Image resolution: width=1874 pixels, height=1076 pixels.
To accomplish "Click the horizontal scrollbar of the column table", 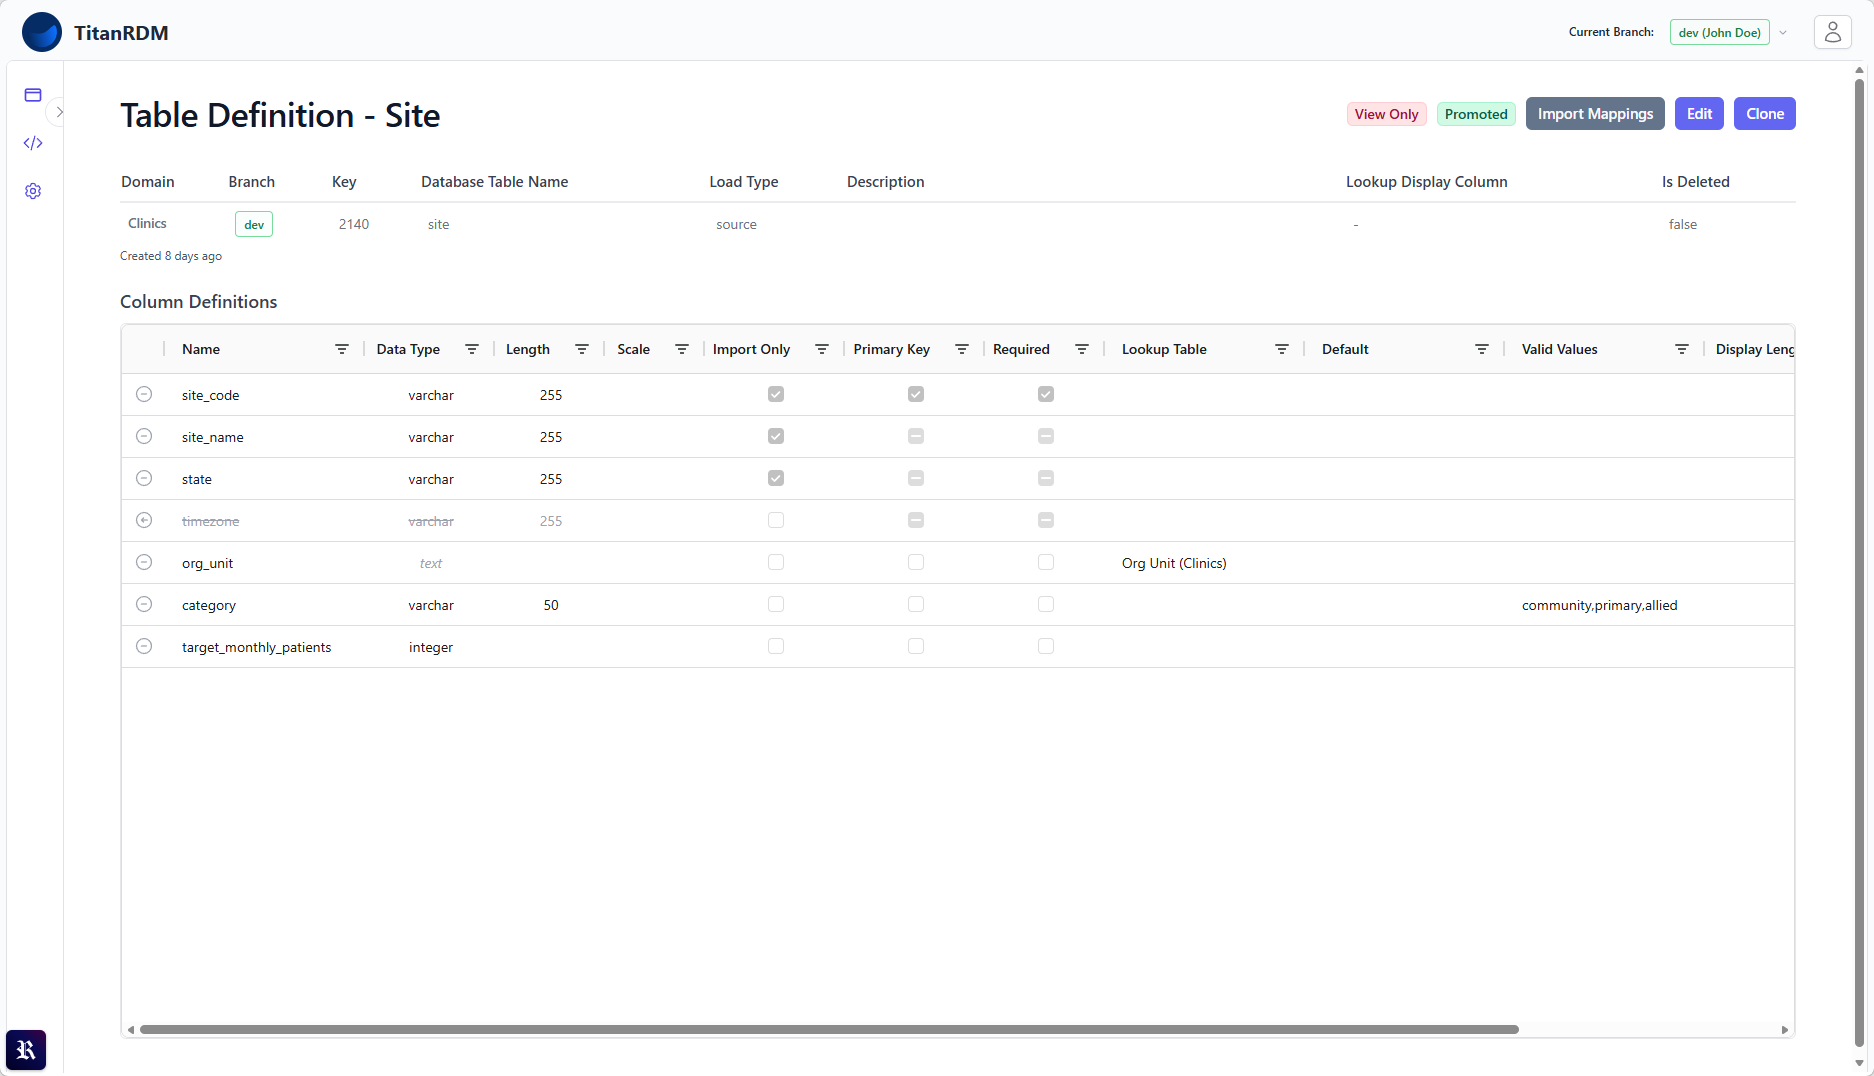I will click(829, 1029).
